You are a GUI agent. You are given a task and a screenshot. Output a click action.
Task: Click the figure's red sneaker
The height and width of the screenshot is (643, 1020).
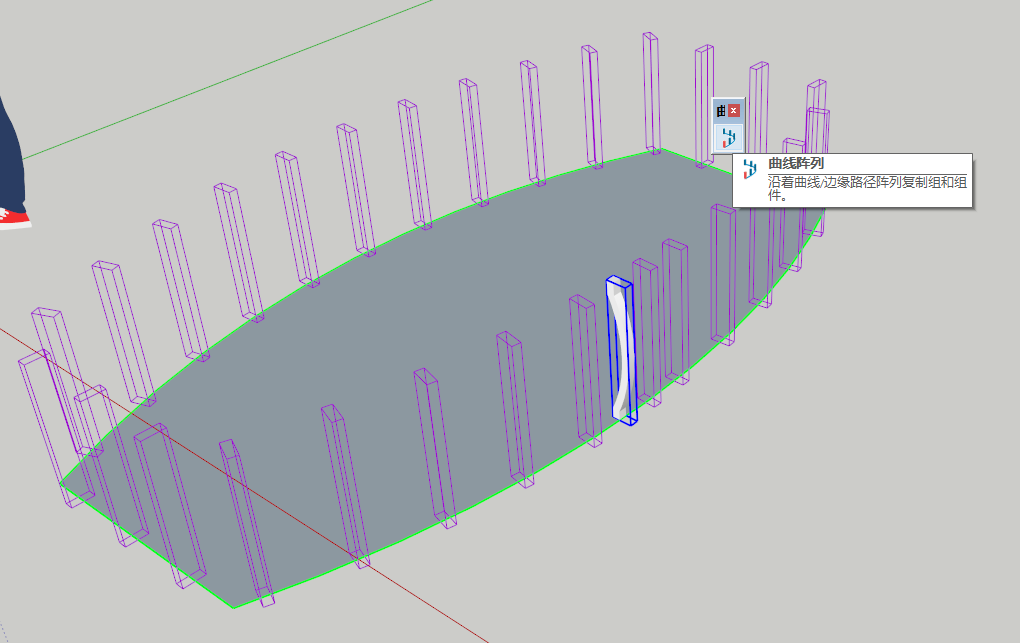tap(13, 218)
